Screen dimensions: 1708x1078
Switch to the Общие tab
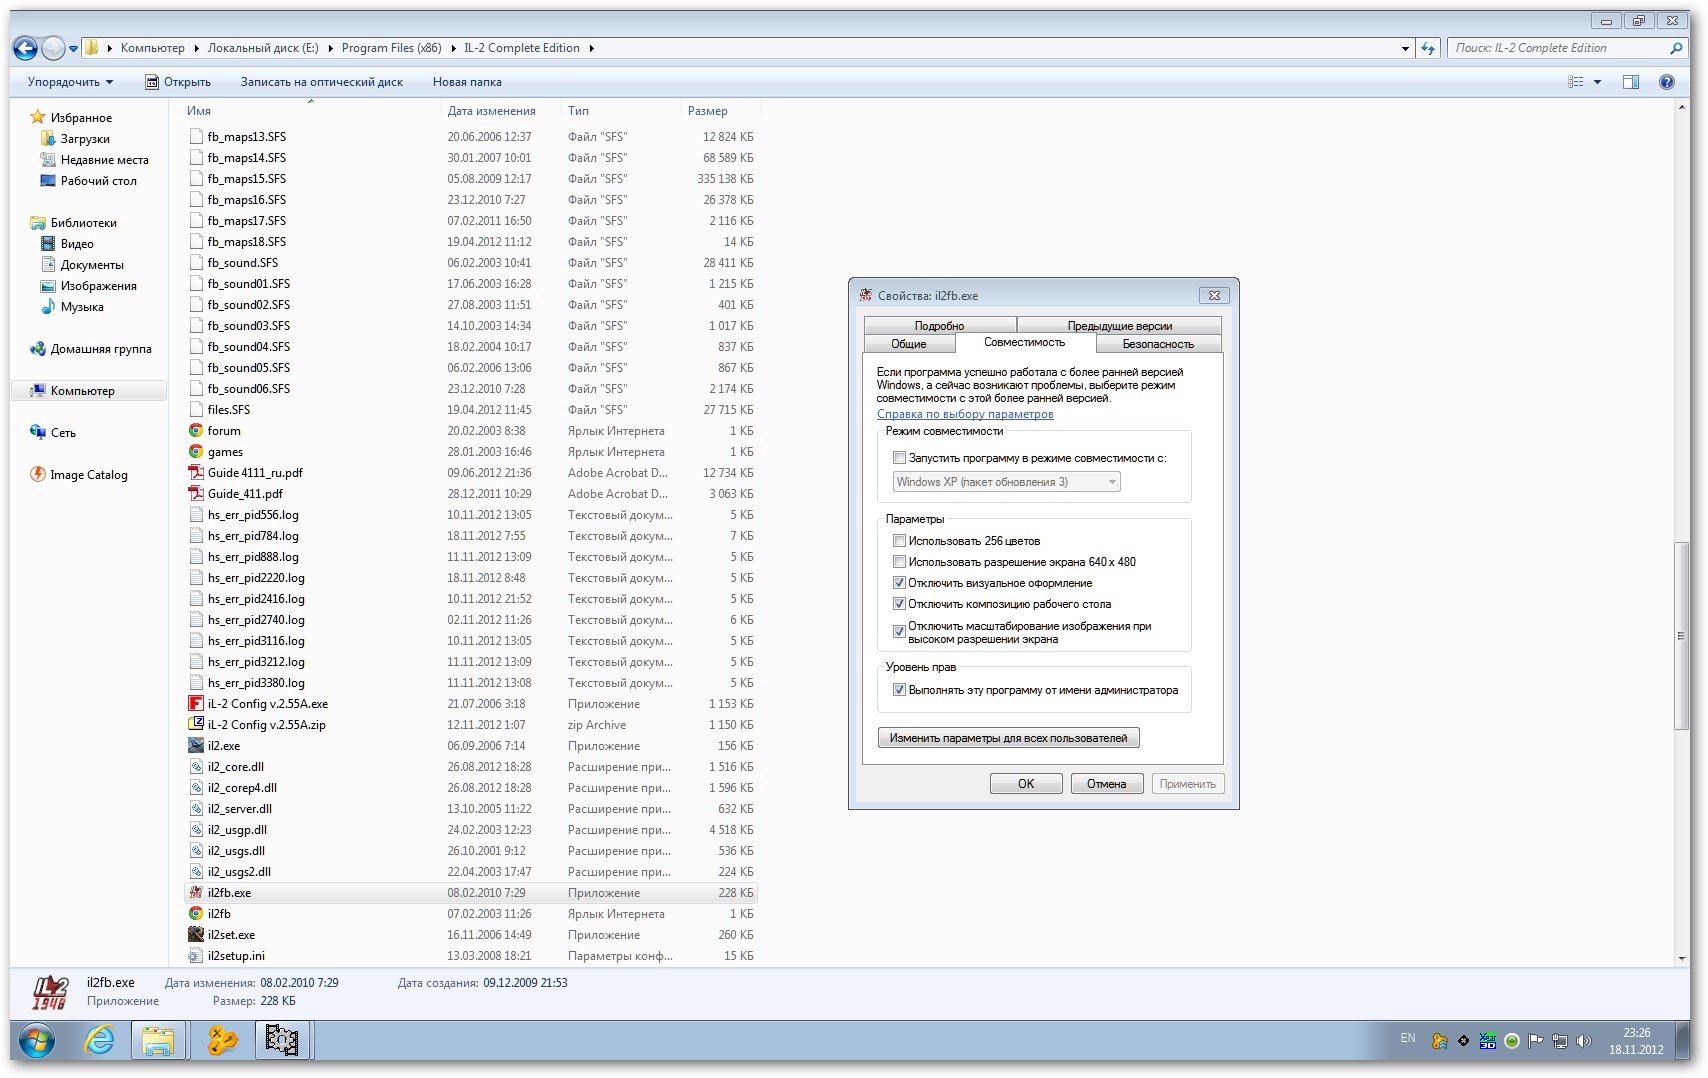click(x=909, y=344)
